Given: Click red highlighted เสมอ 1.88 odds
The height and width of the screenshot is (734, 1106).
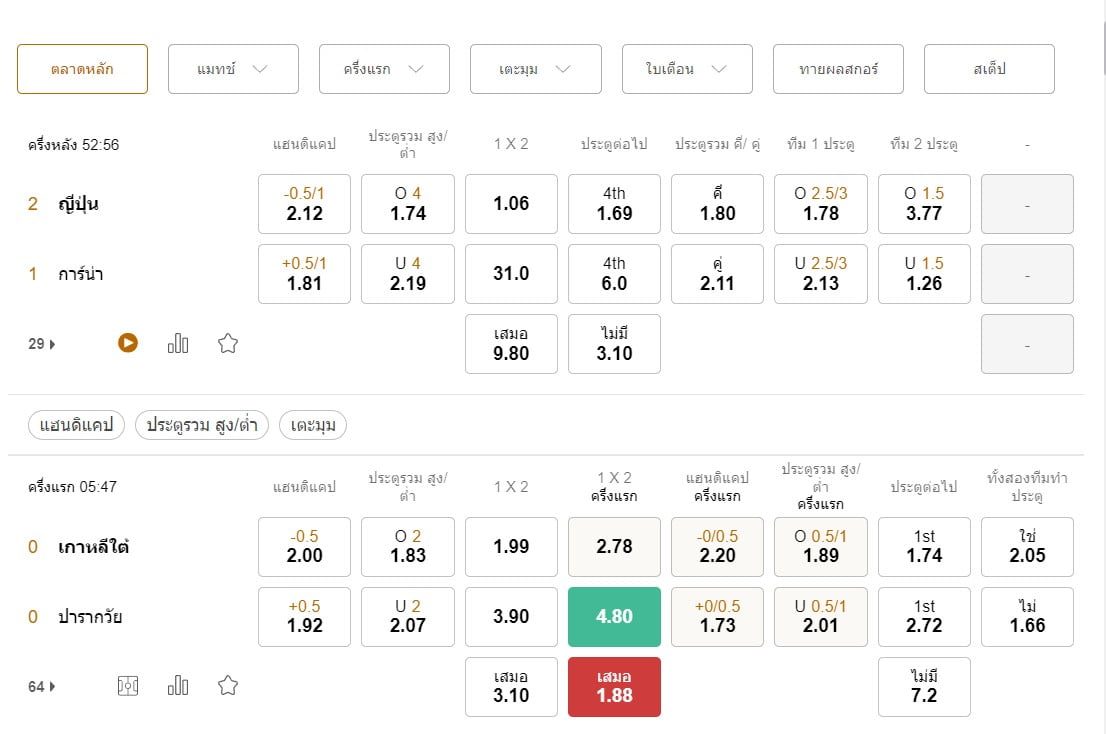Looking at the screenshot, I should (x=614, y=687).
